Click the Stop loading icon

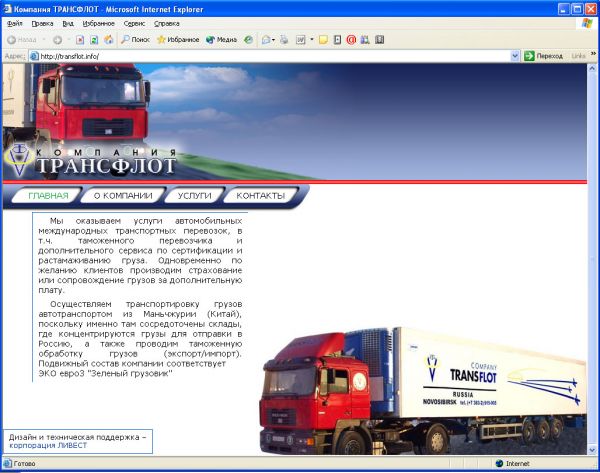click(80, 40)
